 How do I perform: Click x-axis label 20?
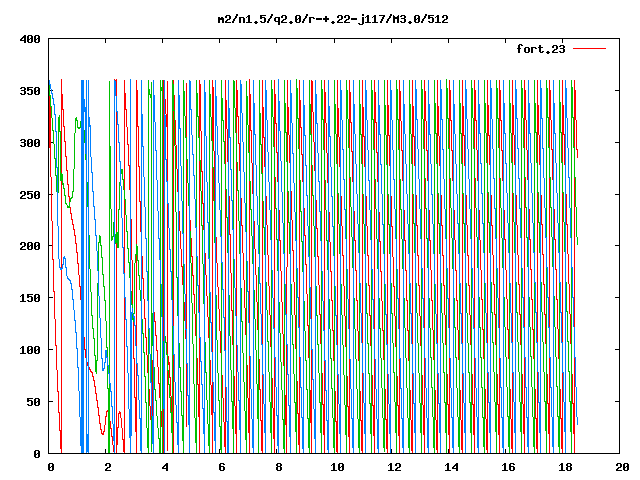pyautogui.click(x=622, y=467)
